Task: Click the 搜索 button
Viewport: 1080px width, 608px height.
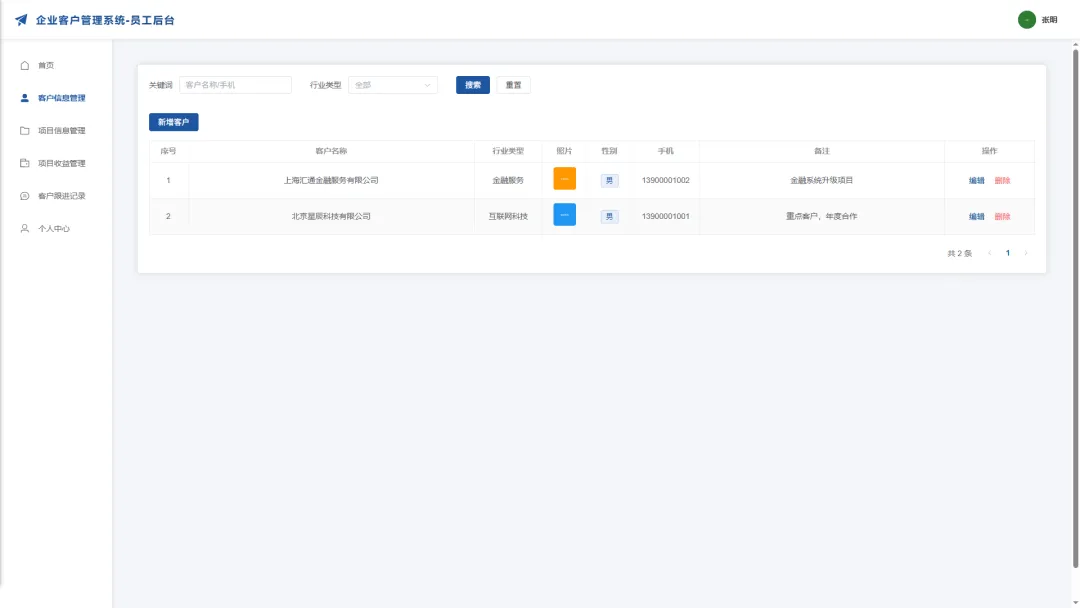Action: tap(472, 85)
